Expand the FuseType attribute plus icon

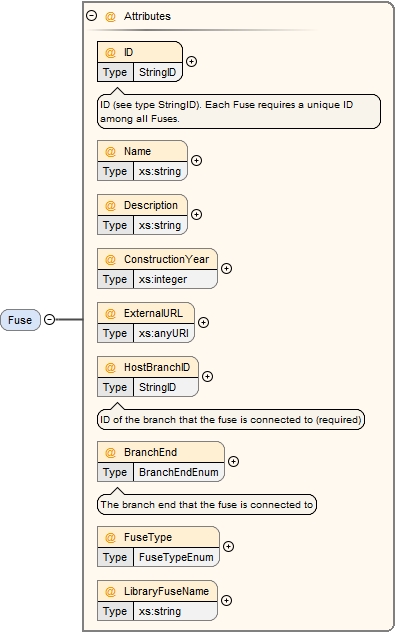point(228,546)
